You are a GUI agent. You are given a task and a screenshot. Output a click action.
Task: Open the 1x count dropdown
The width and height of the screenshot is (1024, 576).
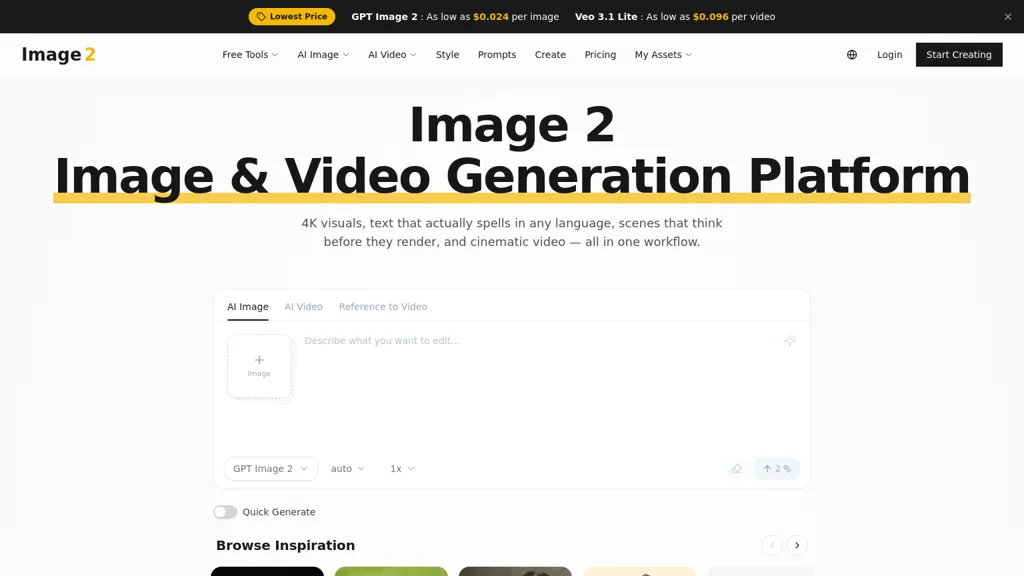click(x=402, y=469)
